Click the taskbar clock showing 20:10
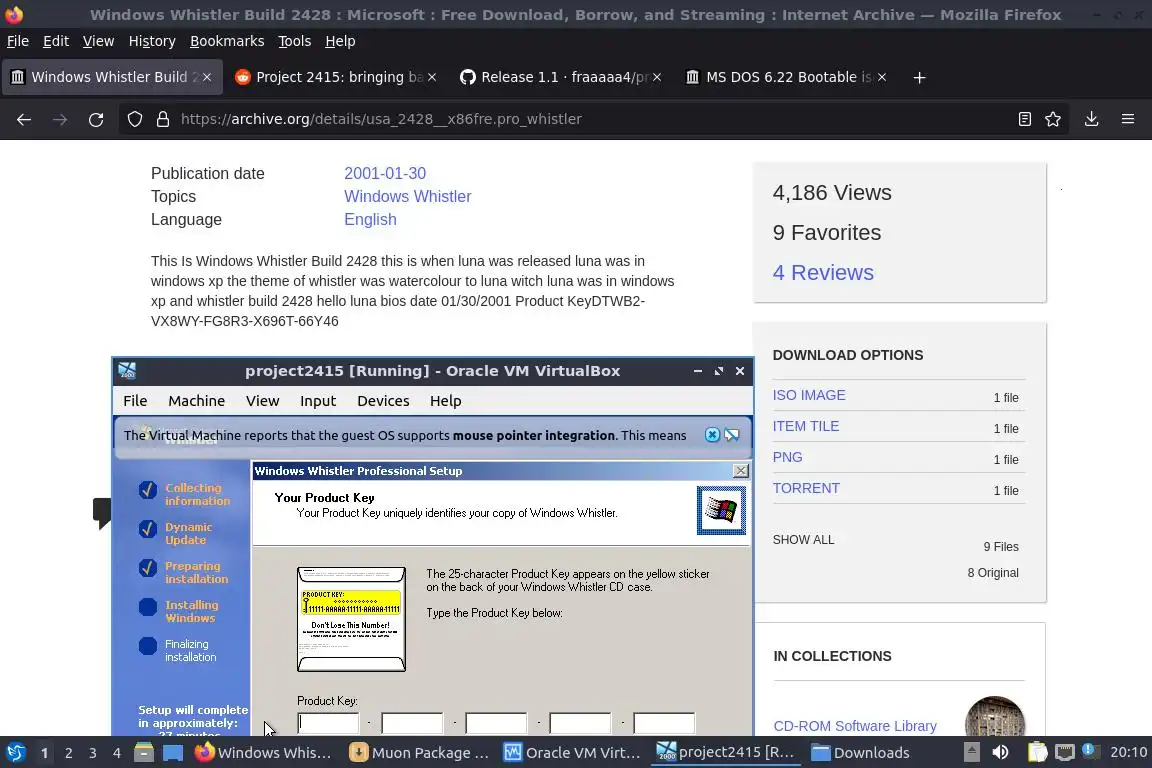Viewport: 1152px width, 768px height. click(1128, 753)
